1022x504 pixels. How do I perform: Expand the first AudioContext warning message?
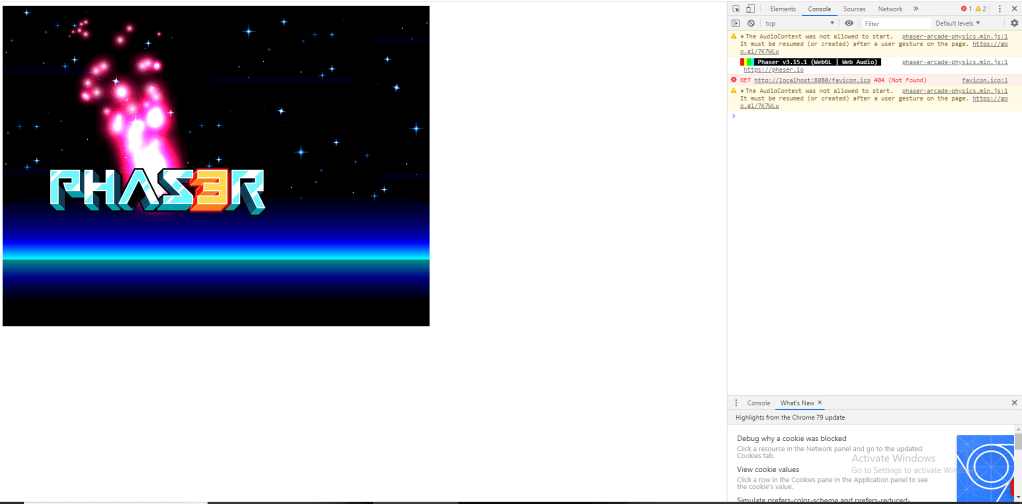[x=742, y=36]
